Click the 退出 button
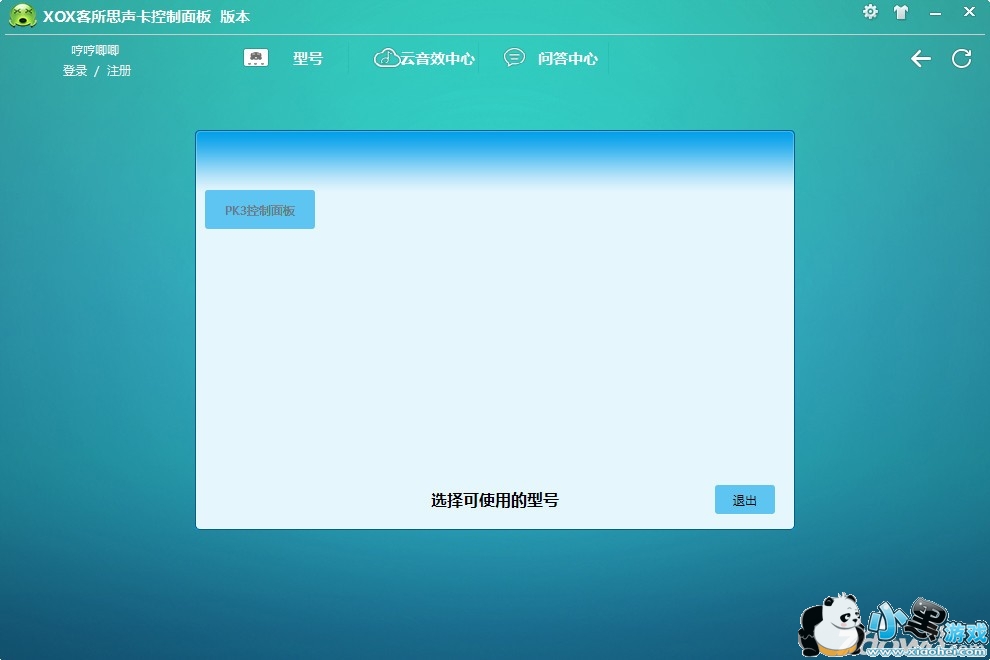Image resolution: width=990 pixels, height=660 pixels. (x=744, y=500)
